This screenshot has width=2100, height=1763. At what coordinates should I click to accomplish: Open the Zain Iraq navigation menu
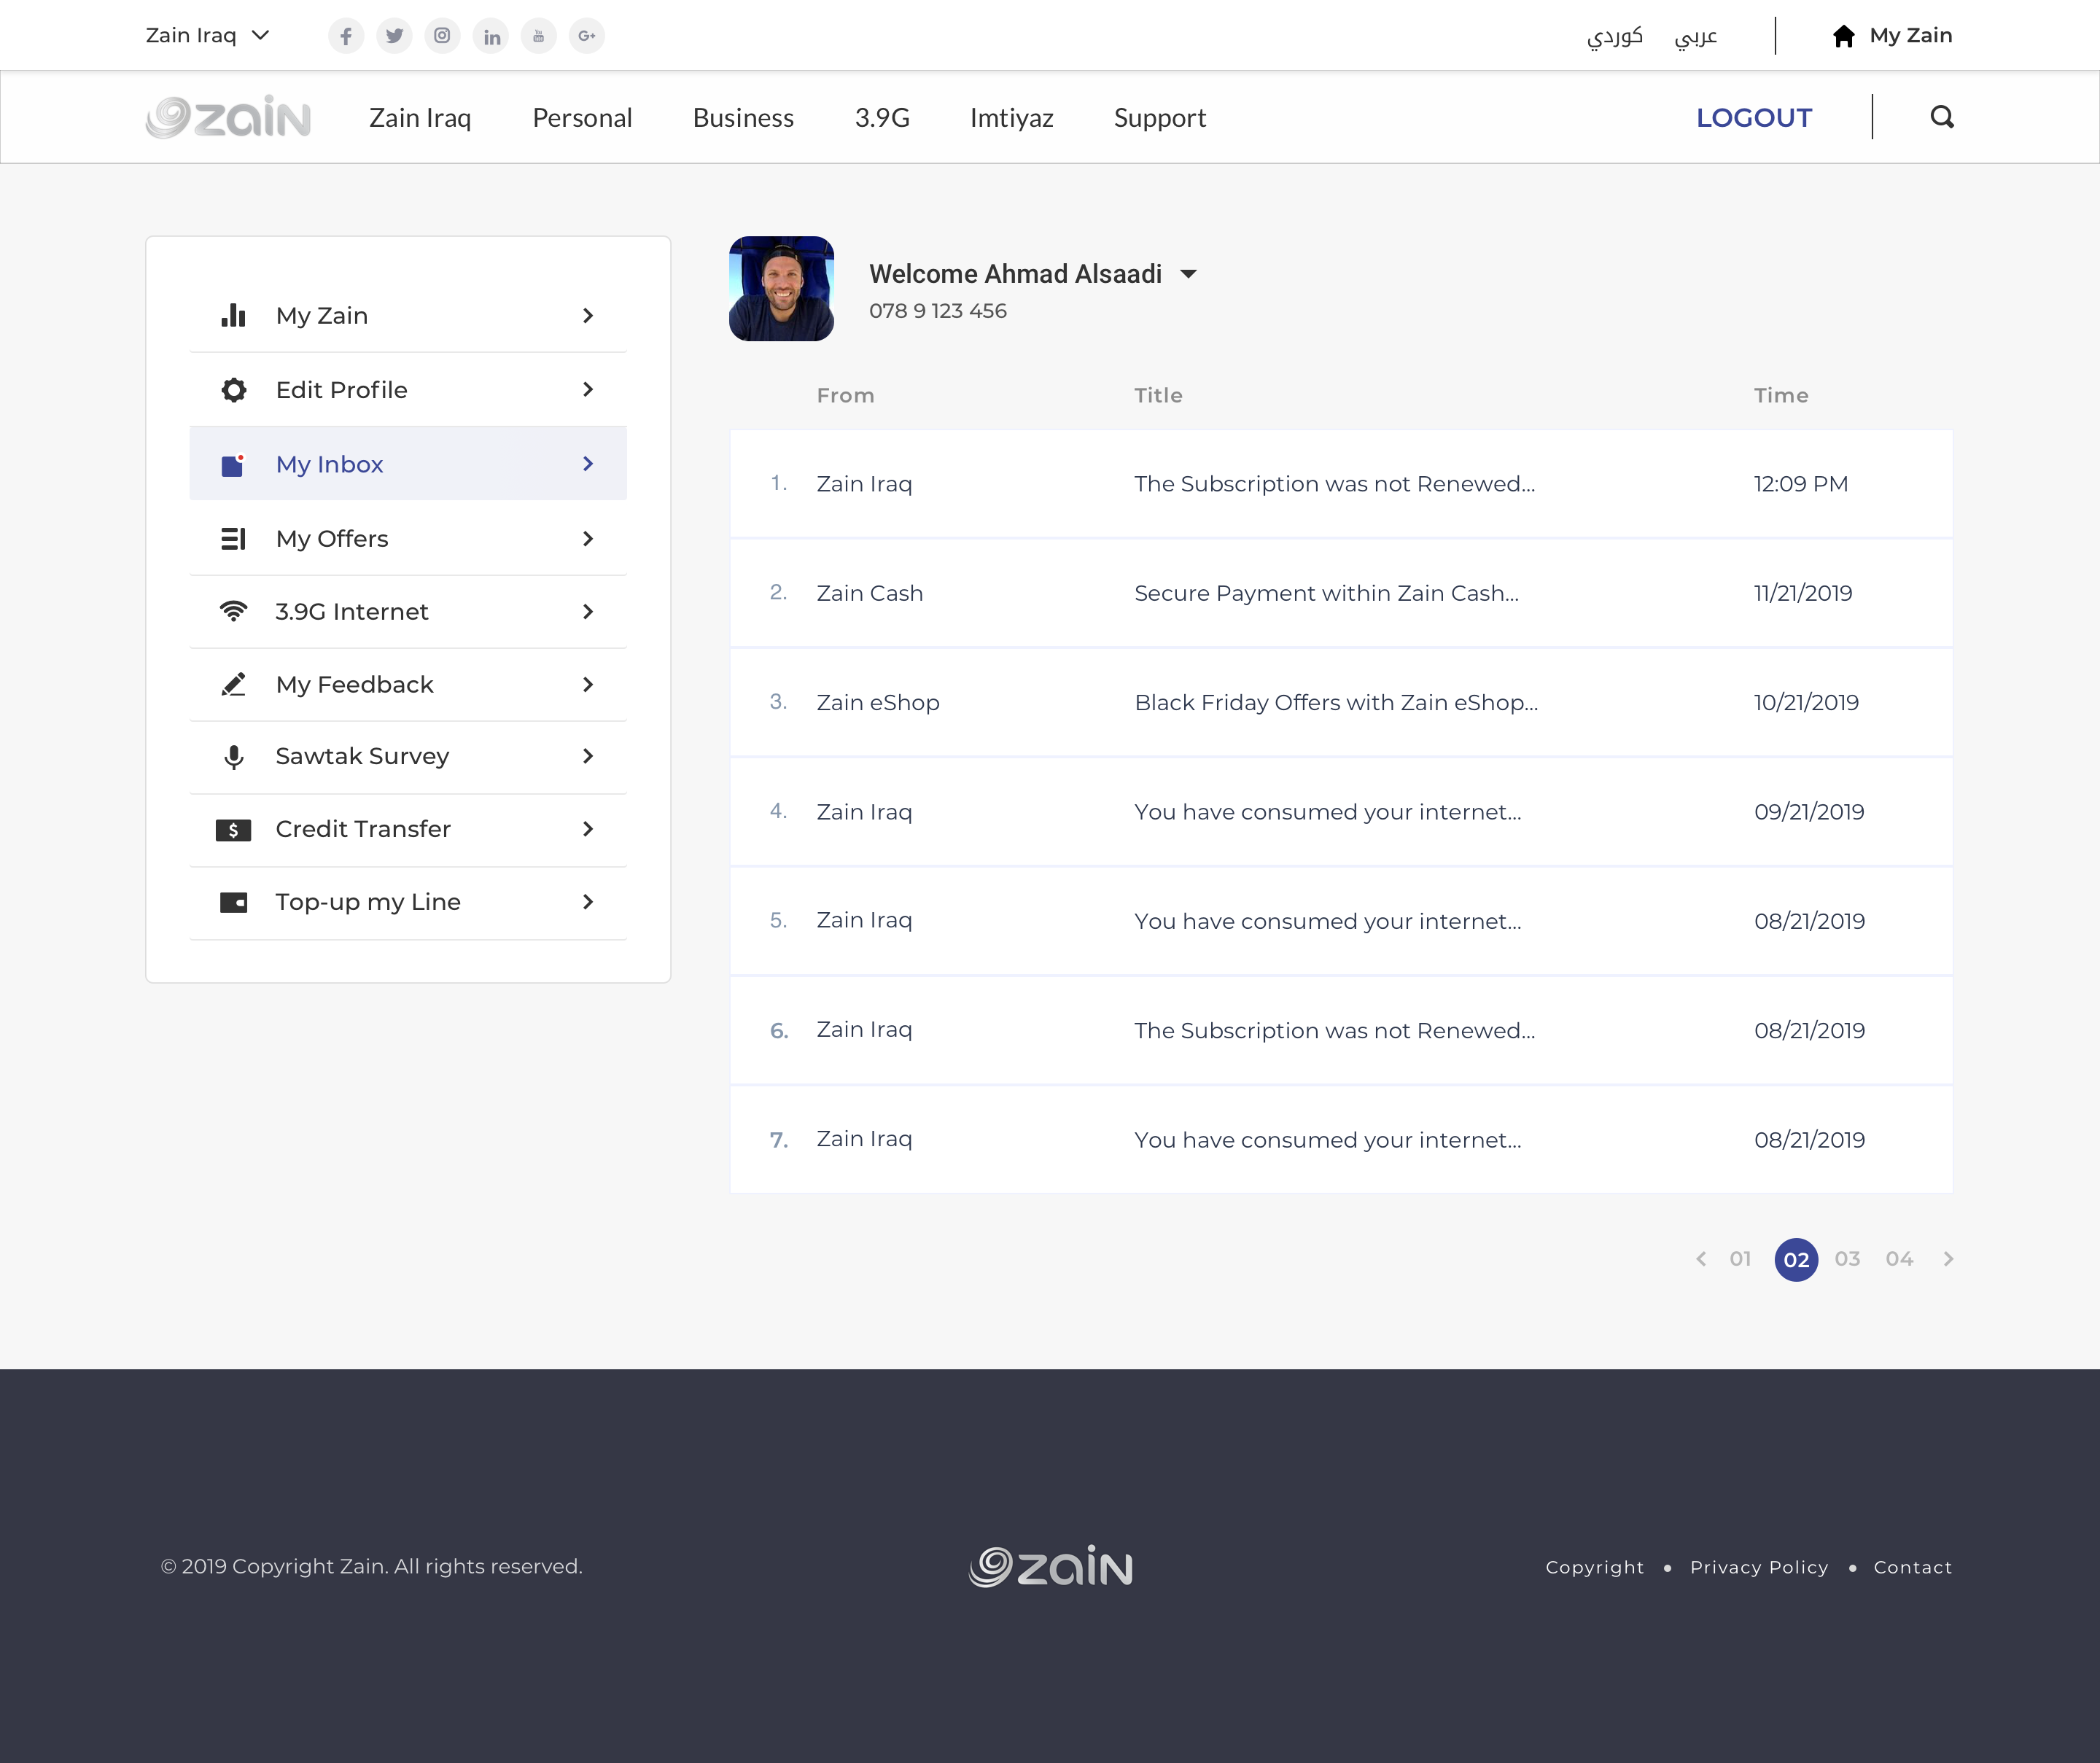tap(420, 118)
